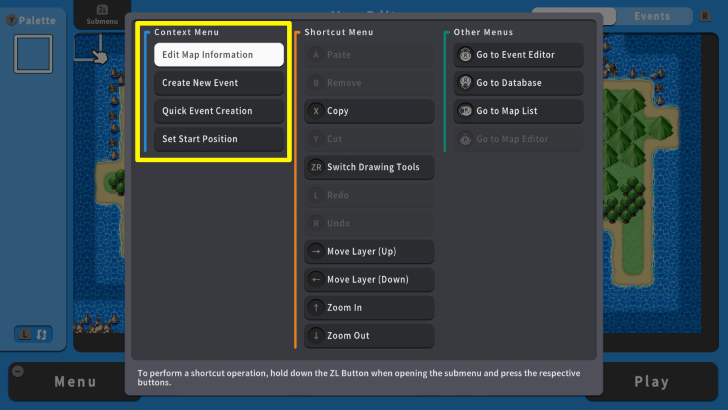The width and height of the screenshot is (728, 410).
Task: Click the stick icon beside Go to Map Editor
Action: point(465,139)
